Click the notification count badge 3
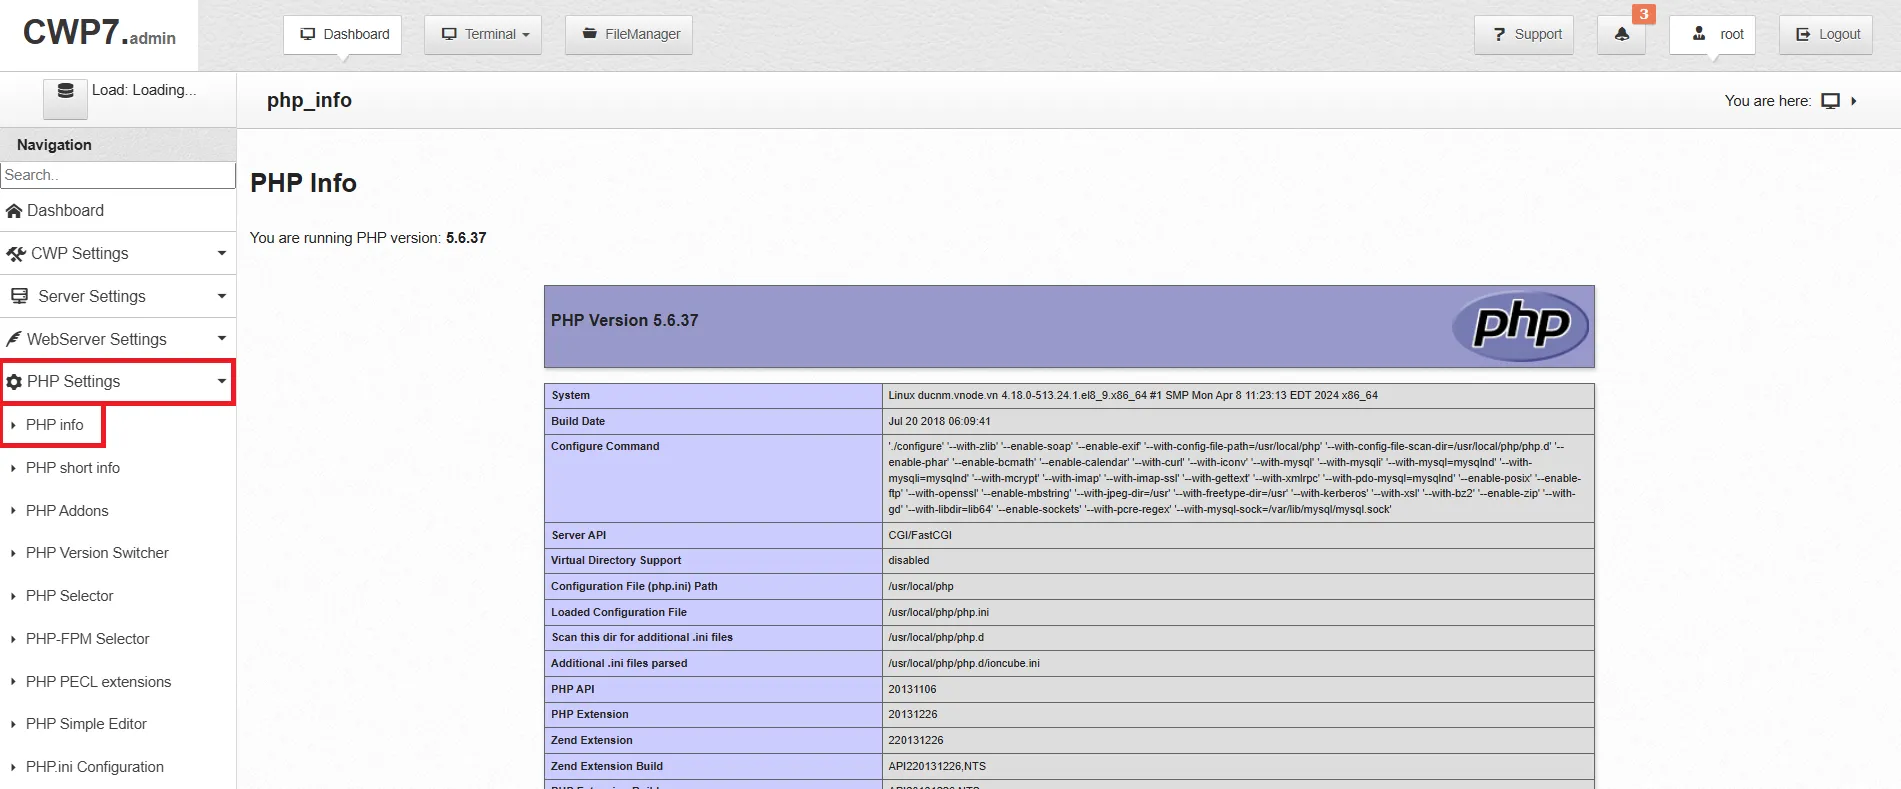The width and height of the screenshot is (1901, 789). point(1644,14)
